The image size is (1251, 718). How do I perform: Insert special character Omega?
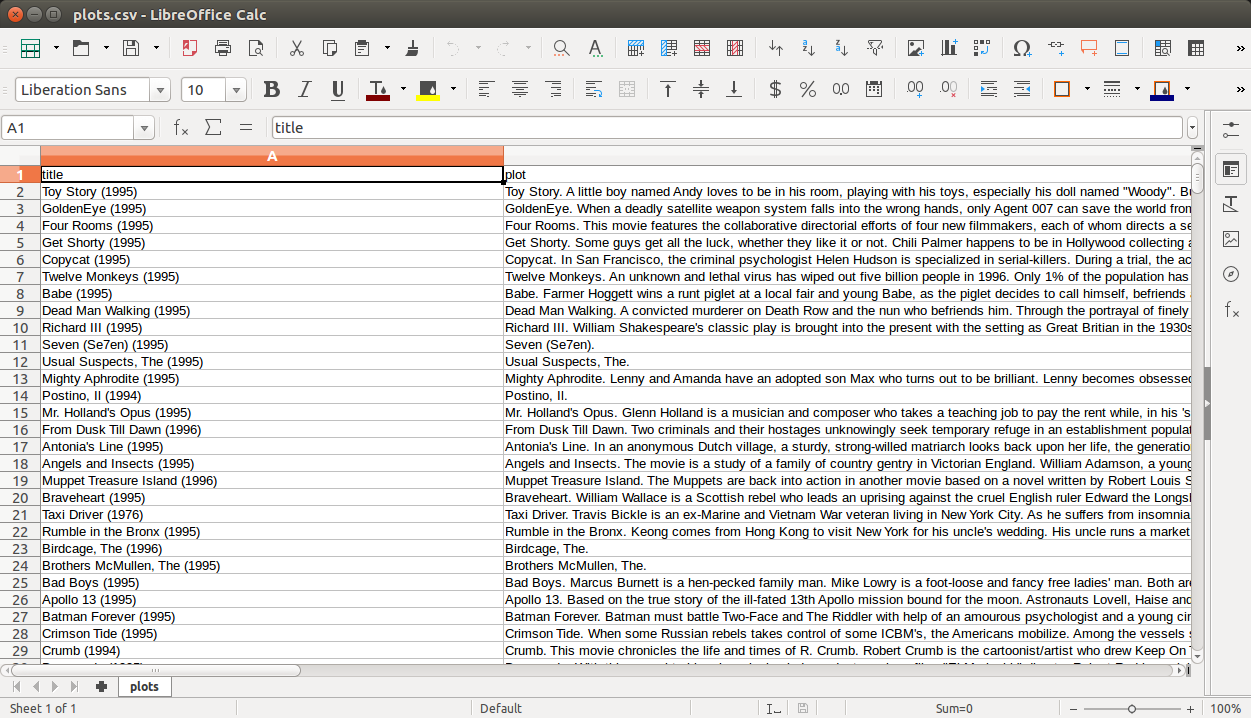click(1022, 48)
